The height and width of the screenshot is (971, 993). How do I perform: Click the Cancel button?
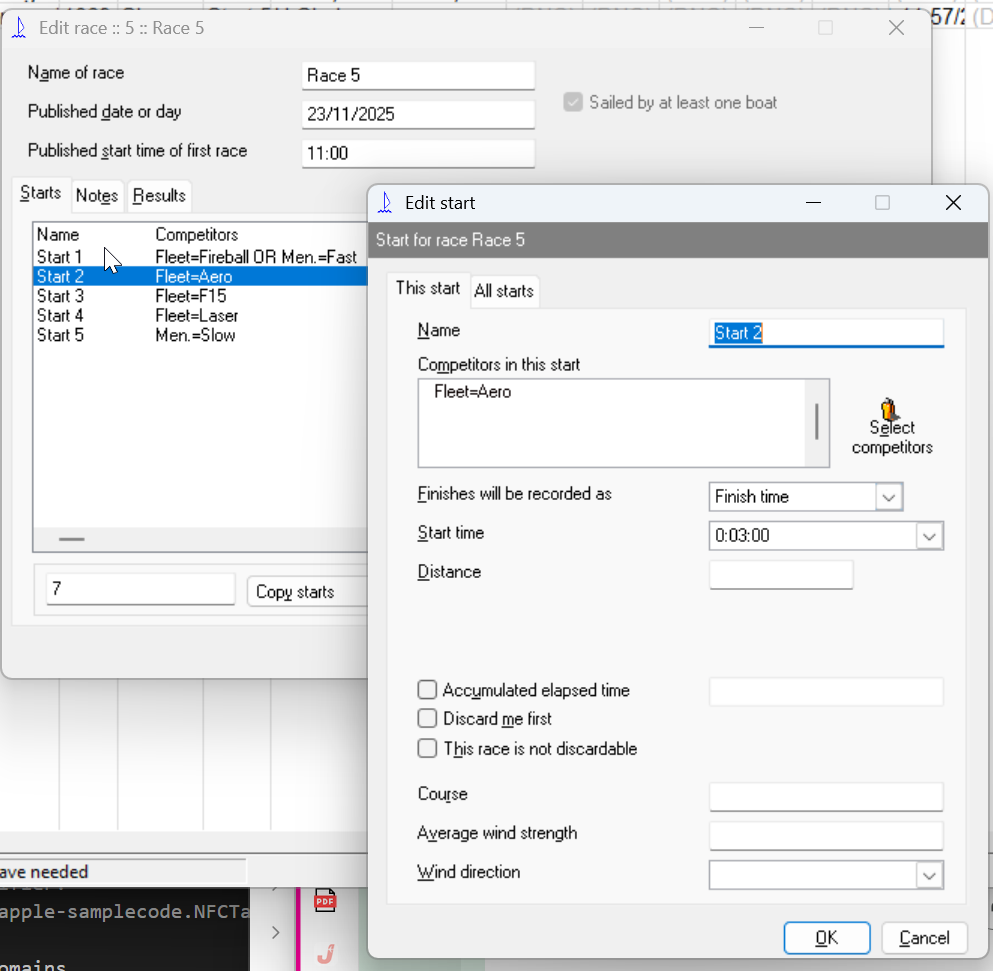click(924, 938)
